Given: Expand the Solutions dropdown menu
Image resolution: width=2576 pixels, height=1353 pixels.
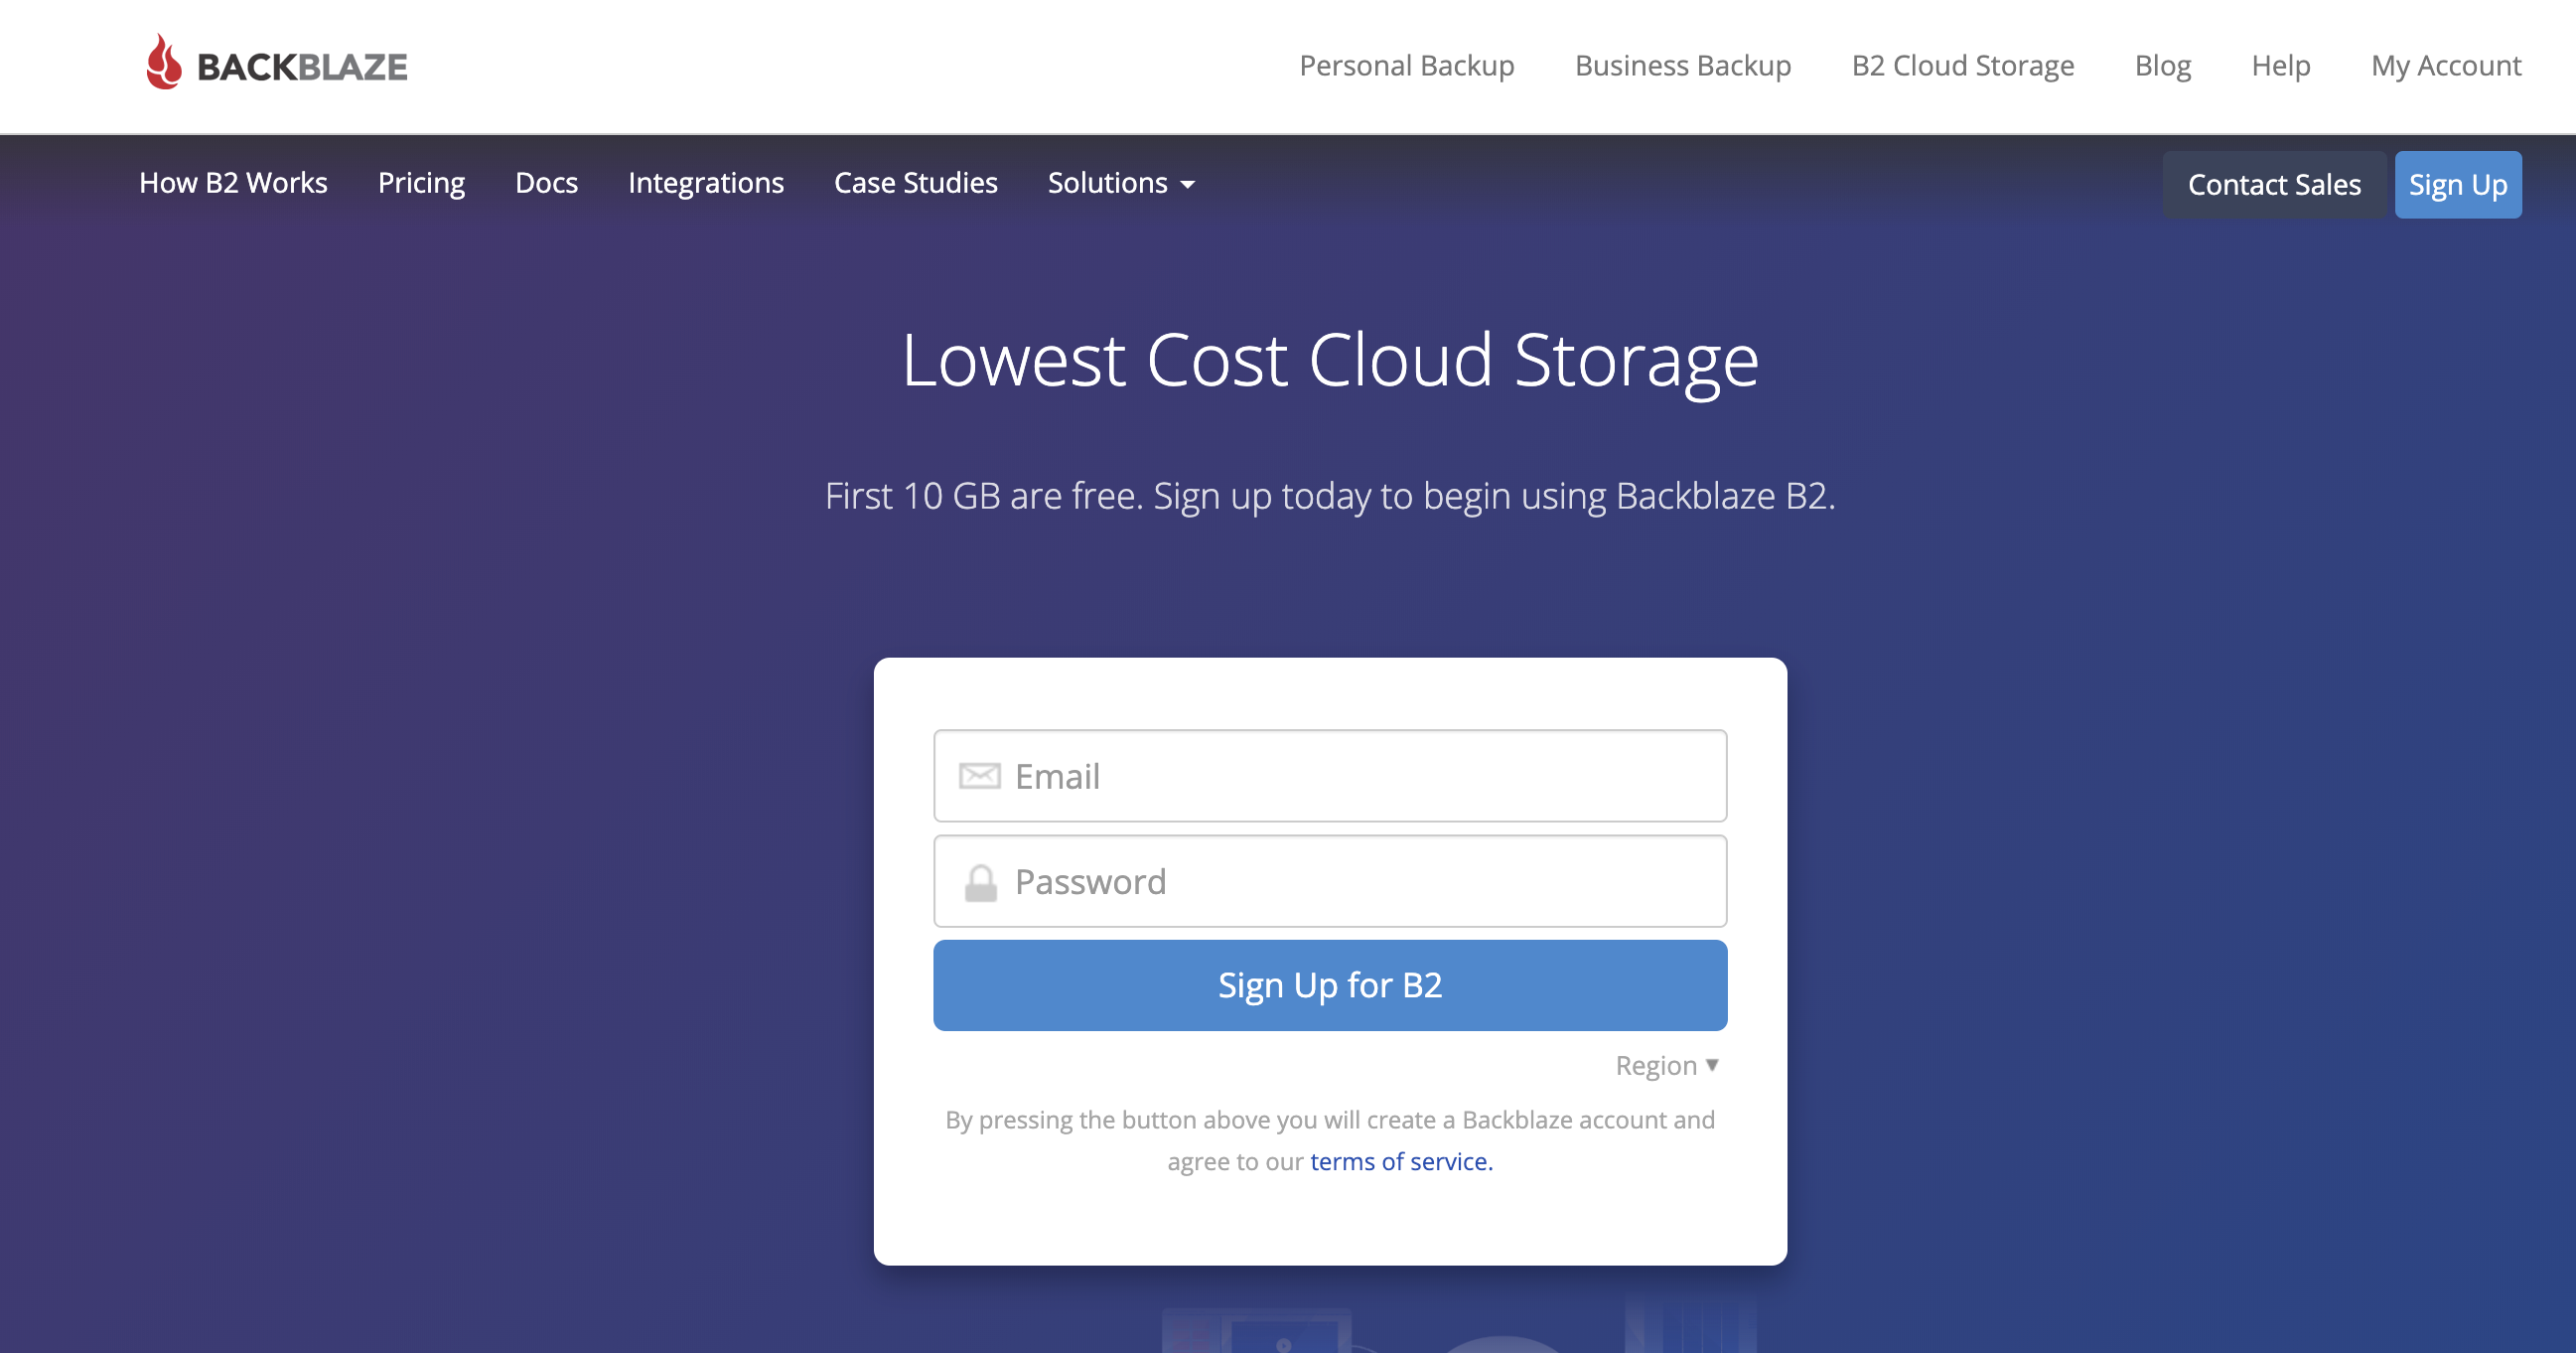Looking at the screenshot, I should coord(1120,183).
